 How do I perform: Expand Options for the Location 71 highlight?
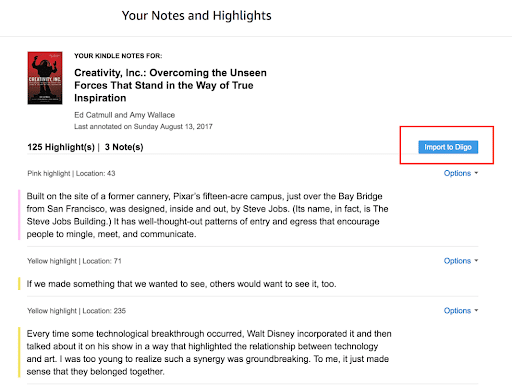(x=461, y=261)
